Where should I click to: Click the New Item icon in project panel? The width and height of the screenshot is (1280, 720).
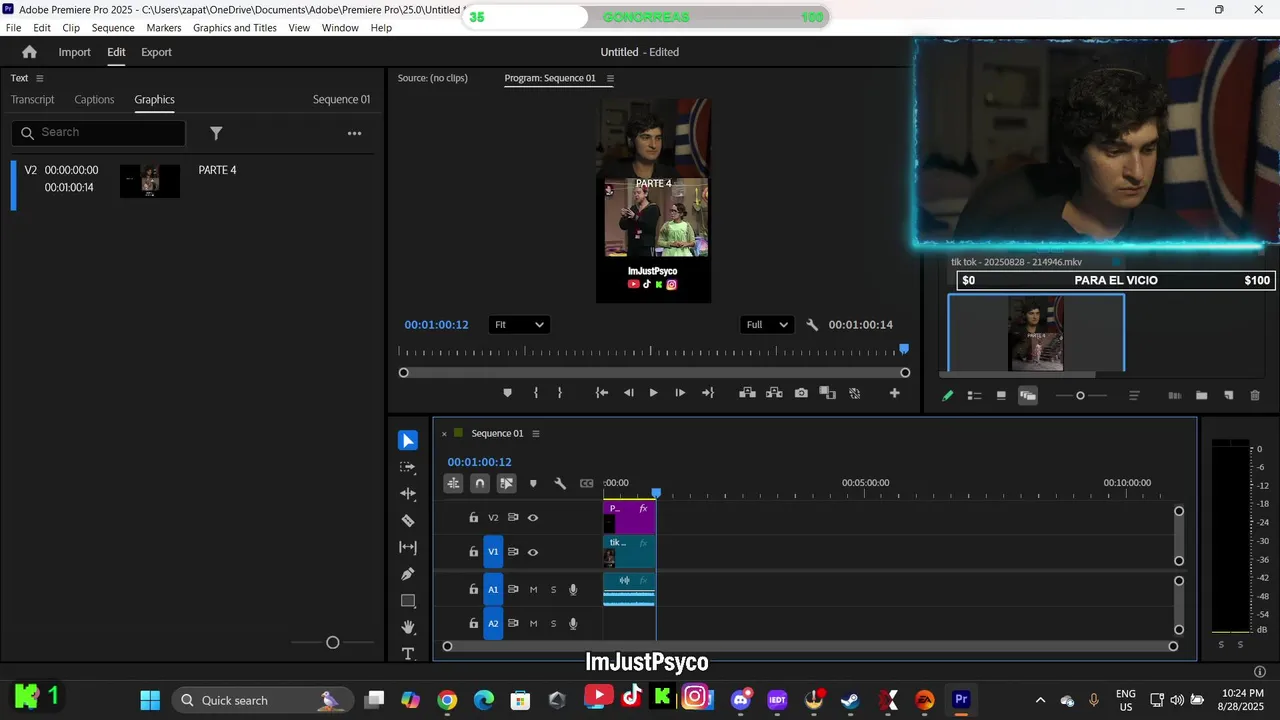[1229, 396]
